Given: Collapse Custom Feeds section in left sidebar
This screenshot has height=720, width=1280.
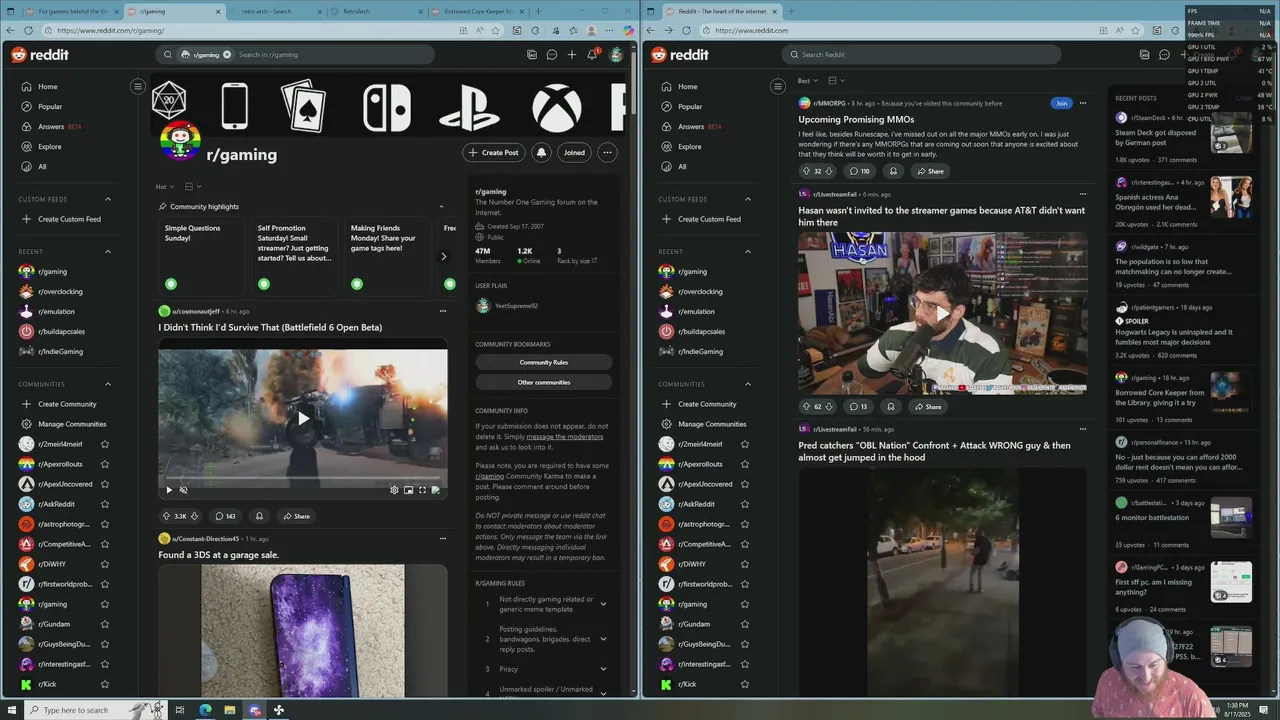Looking at the screenshot, I should [108, 199].
